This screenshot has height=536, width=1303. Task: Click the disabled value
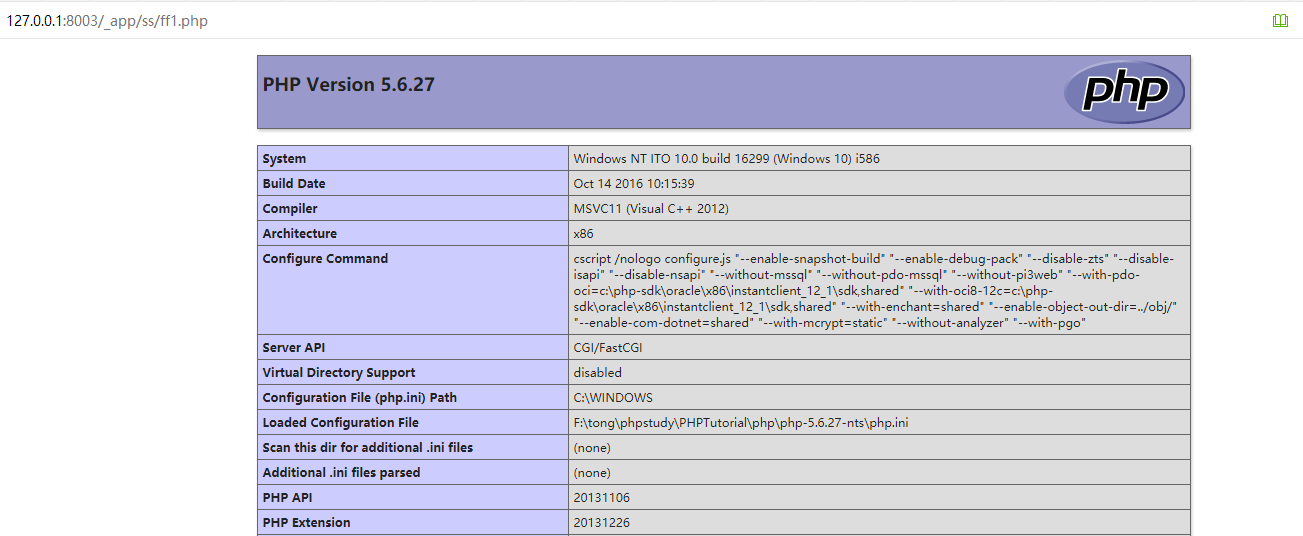point(597,373)
